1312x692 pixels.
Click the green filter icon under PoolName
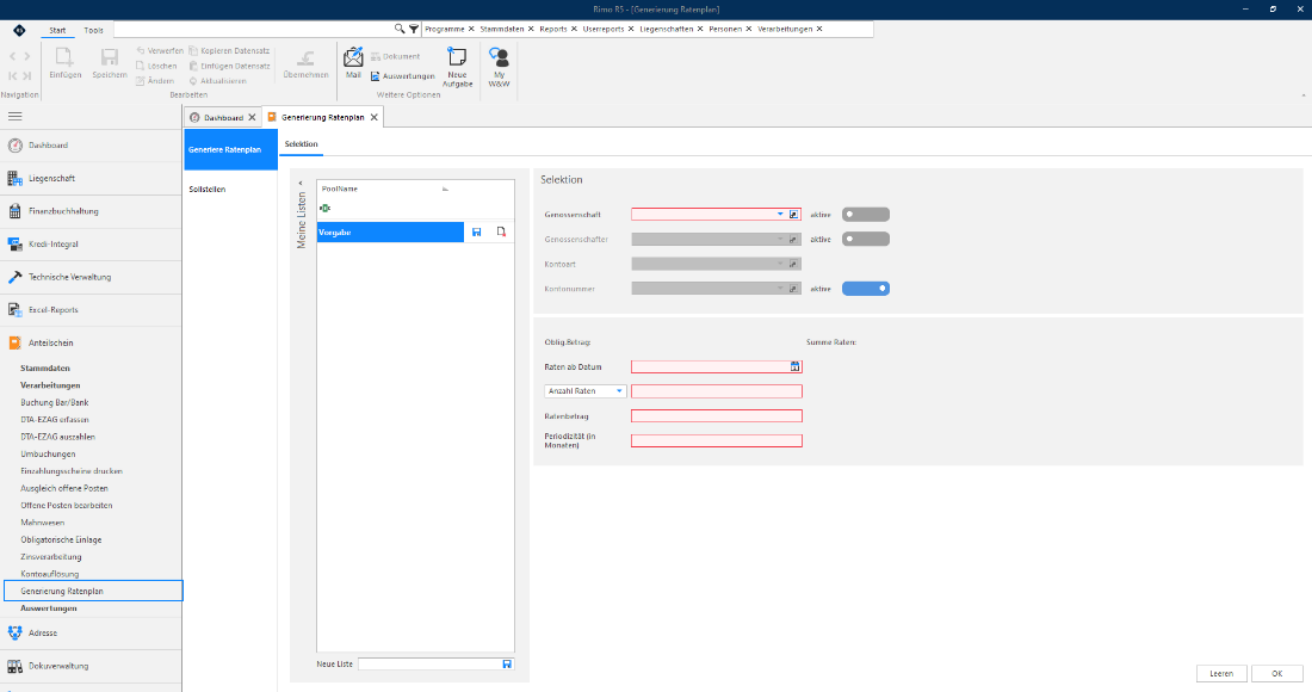[325, 208]
